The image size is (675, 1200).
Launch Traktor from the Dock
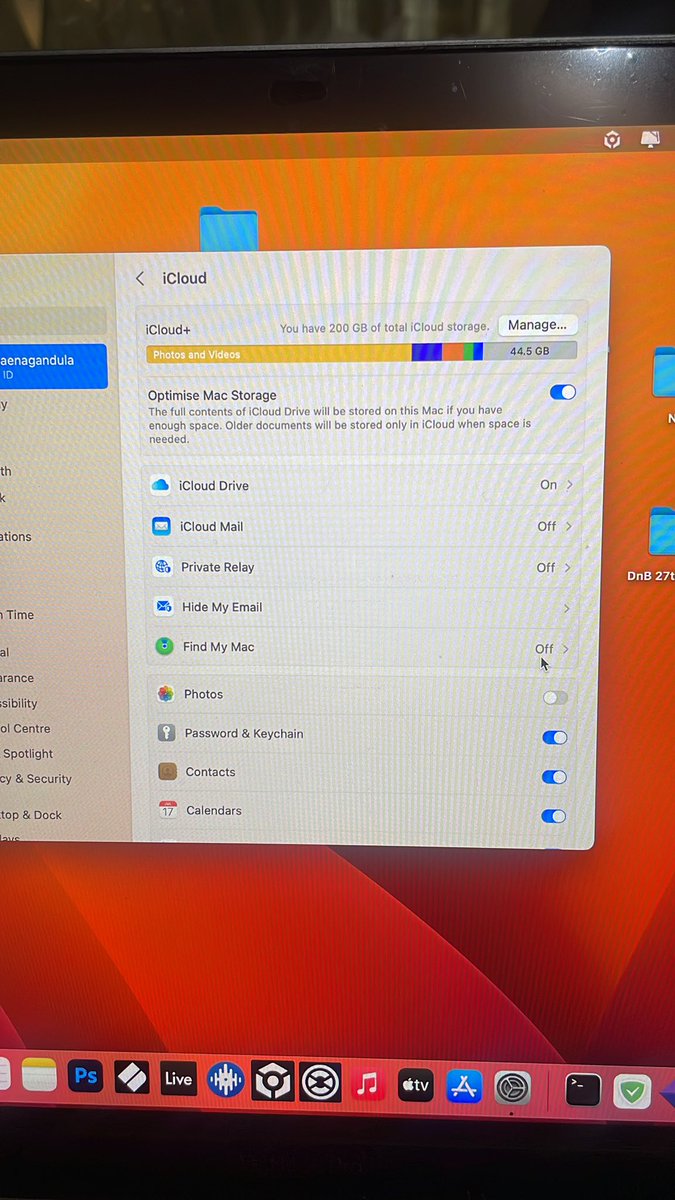(x=320, y=1083)
